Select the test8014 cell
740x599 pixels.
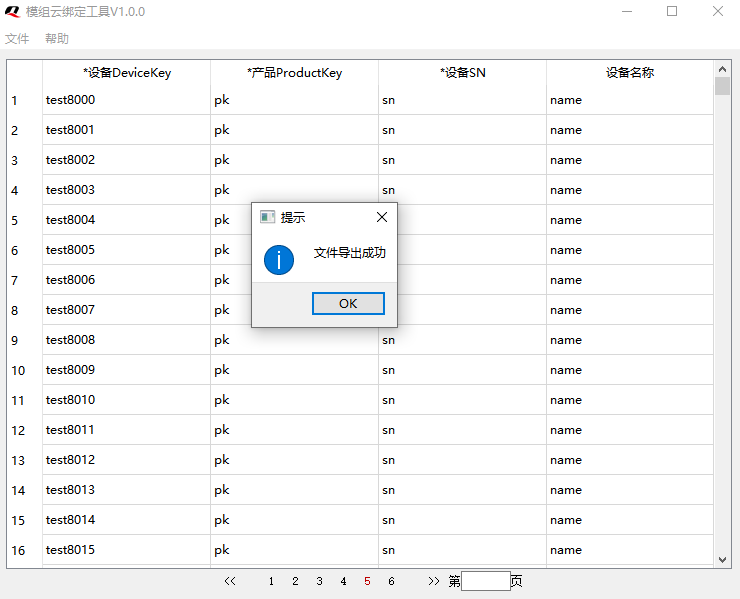126,520
